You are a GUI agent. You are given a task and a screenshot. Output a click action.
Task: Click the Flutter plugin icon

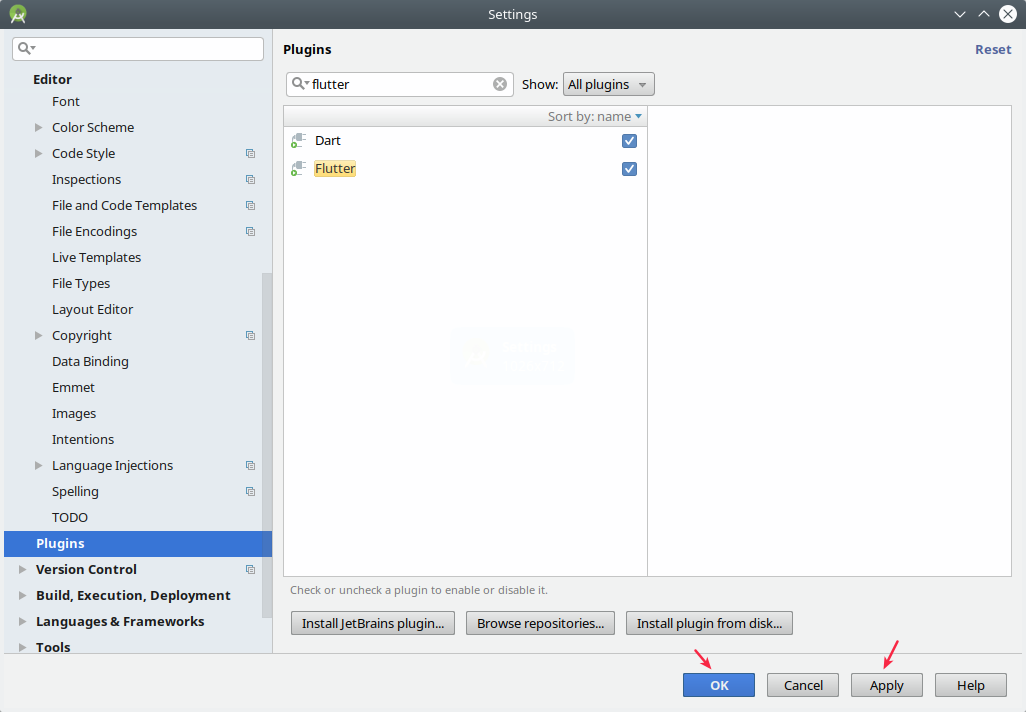tap(297, 168)
